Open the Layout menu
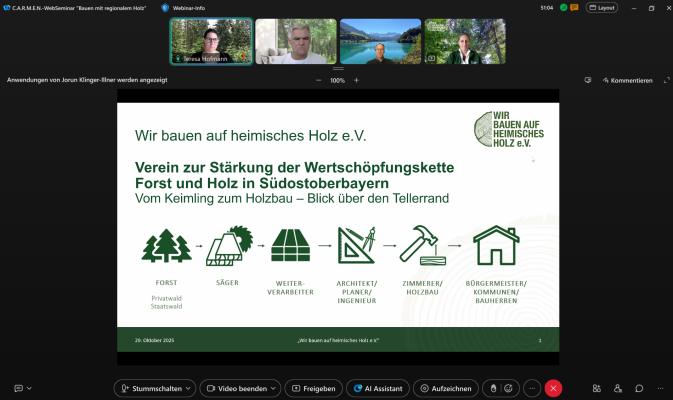Screen dimensions: 673x400 602,8
